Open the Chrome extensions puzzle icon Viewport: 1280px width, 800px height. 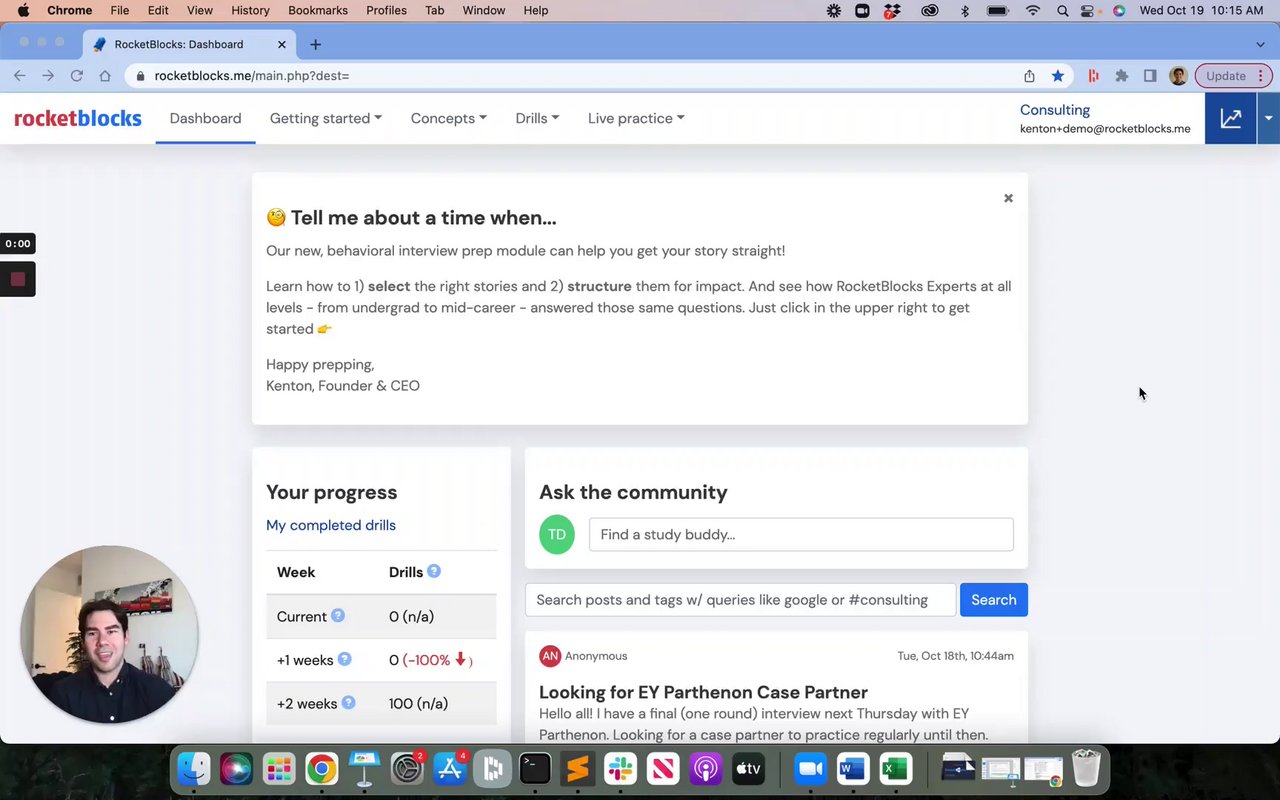coord(1122,76)
